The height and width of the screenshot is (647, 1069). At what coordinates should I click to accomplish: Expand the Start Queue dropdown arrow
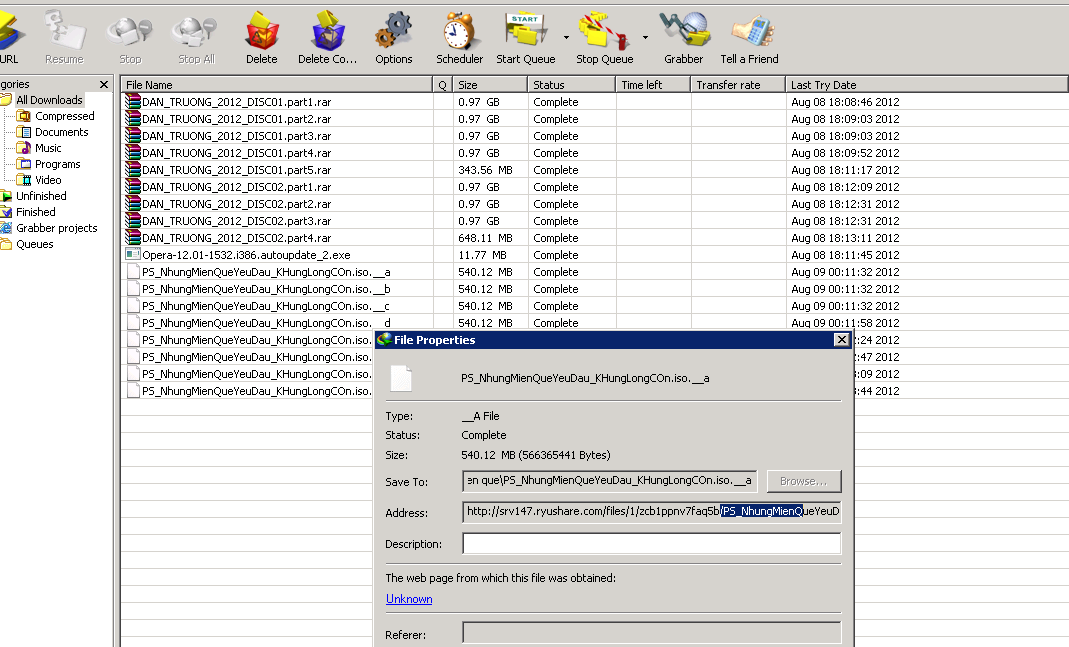tap(566, 37)
